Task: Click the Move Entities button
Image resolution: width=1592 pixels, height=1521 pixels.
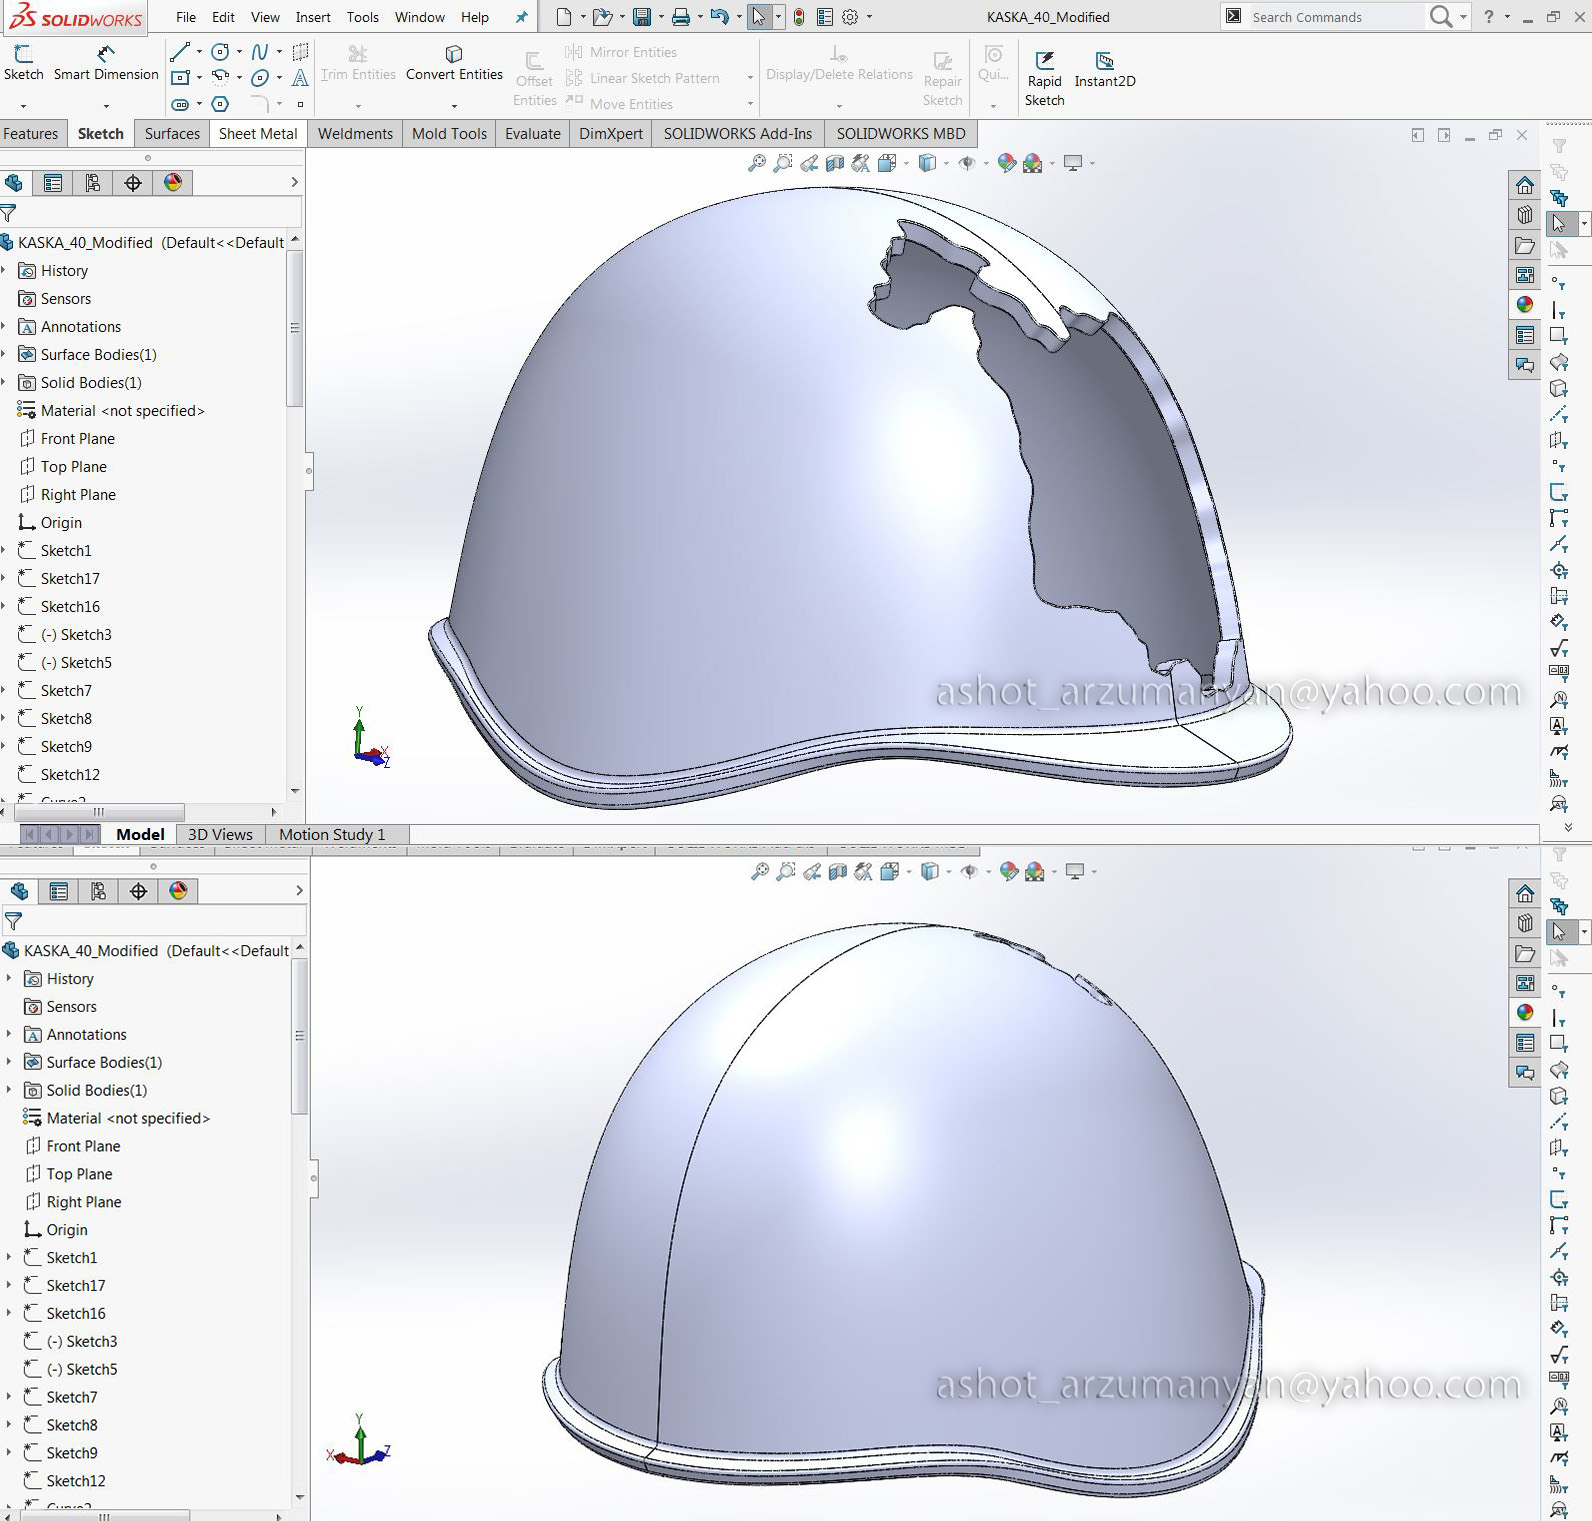Action: tap(620, 104)
